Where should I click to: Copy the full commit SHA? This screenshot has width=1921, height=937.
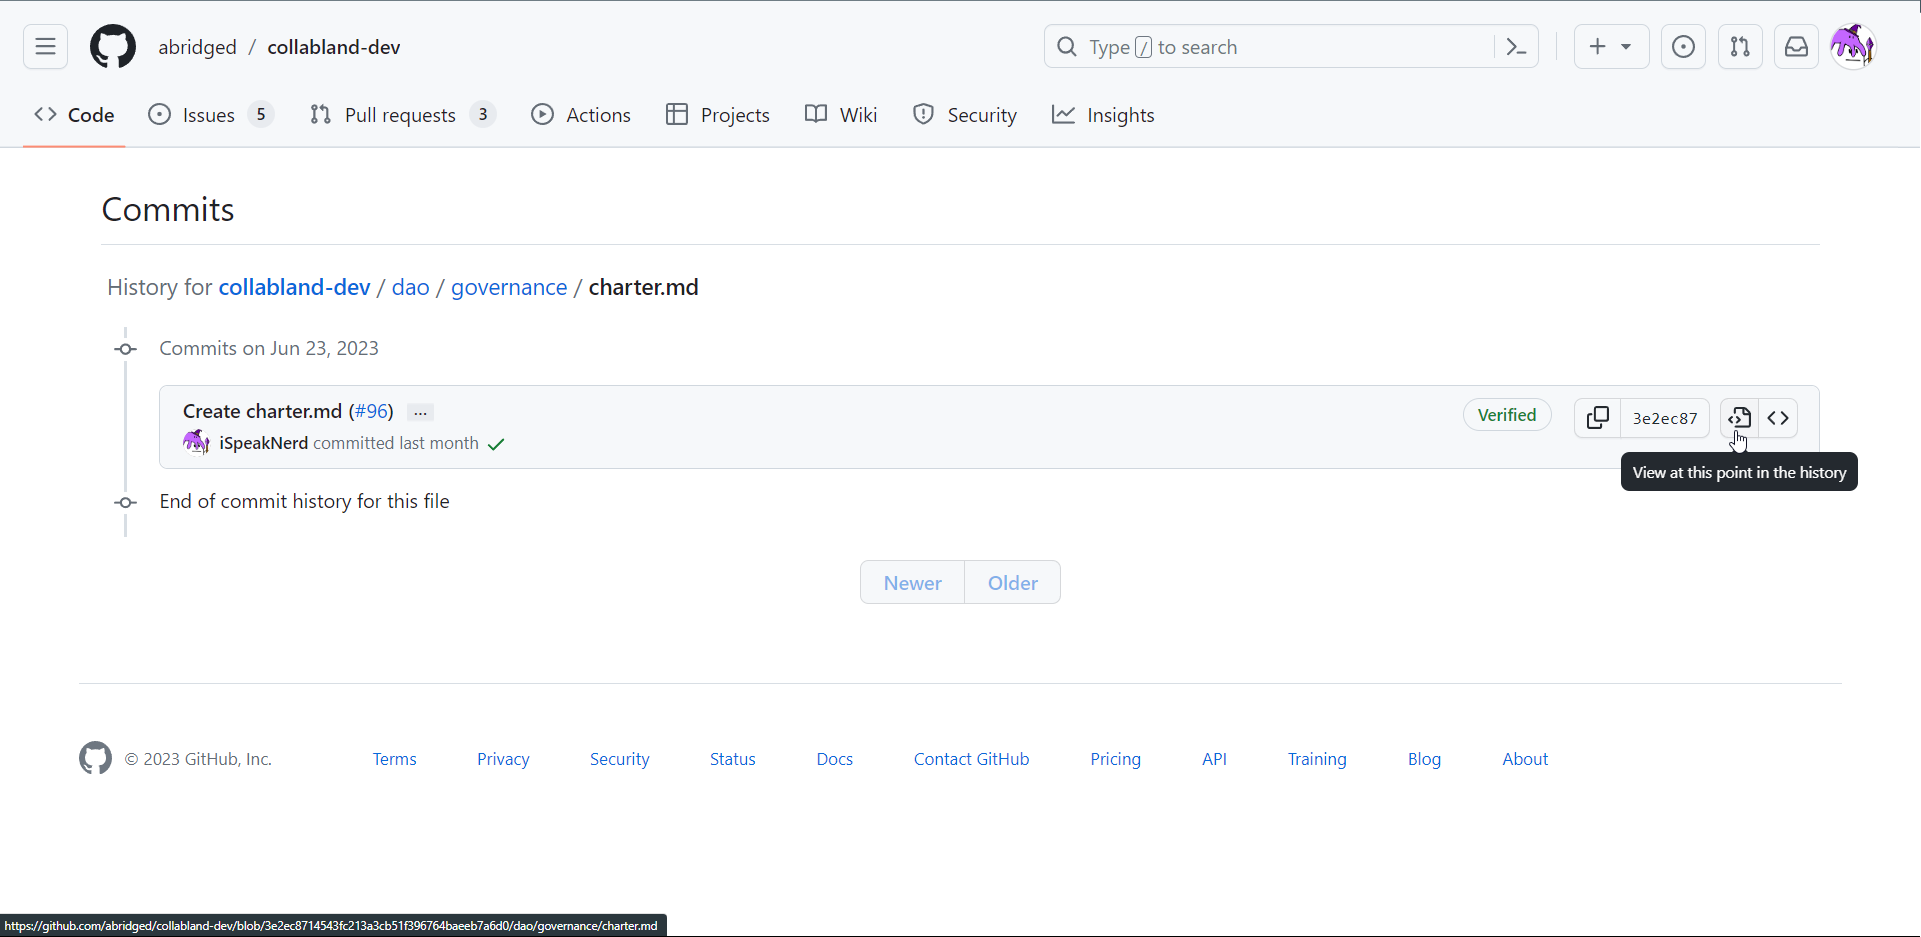tap(1597, 418)
